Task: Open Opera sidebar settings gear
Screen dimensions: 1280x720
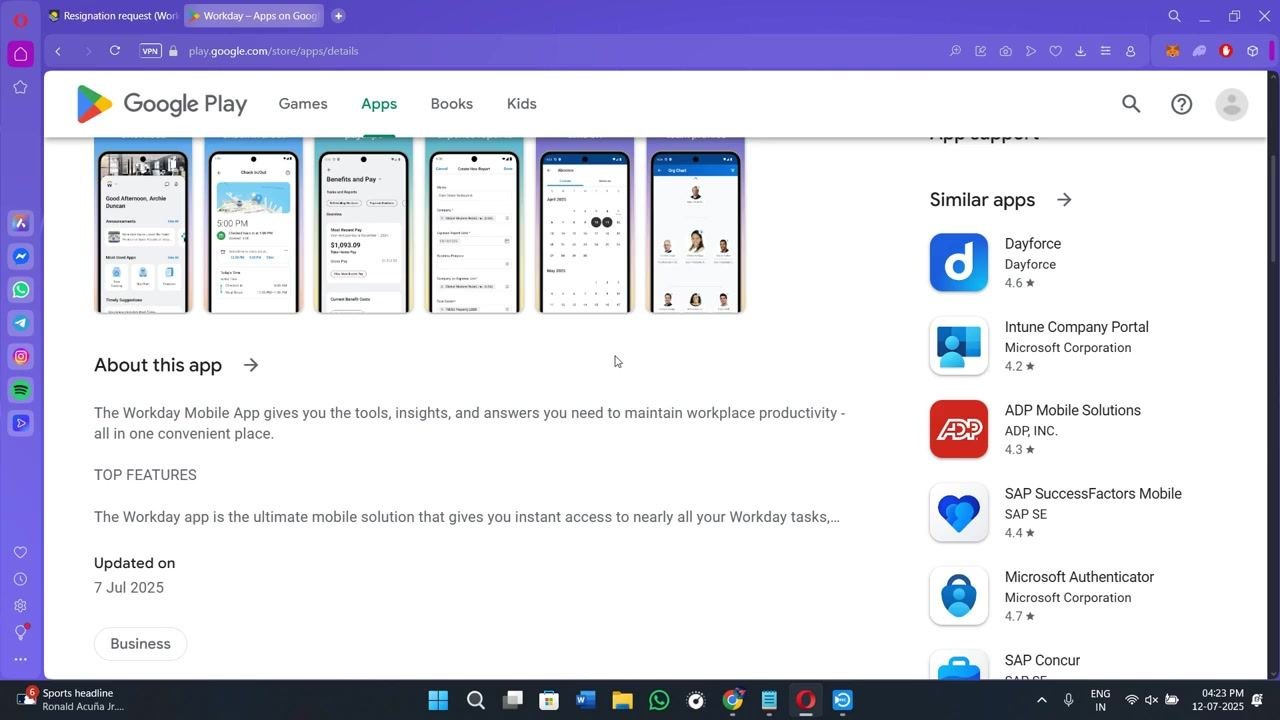Action: pos(20,606)
